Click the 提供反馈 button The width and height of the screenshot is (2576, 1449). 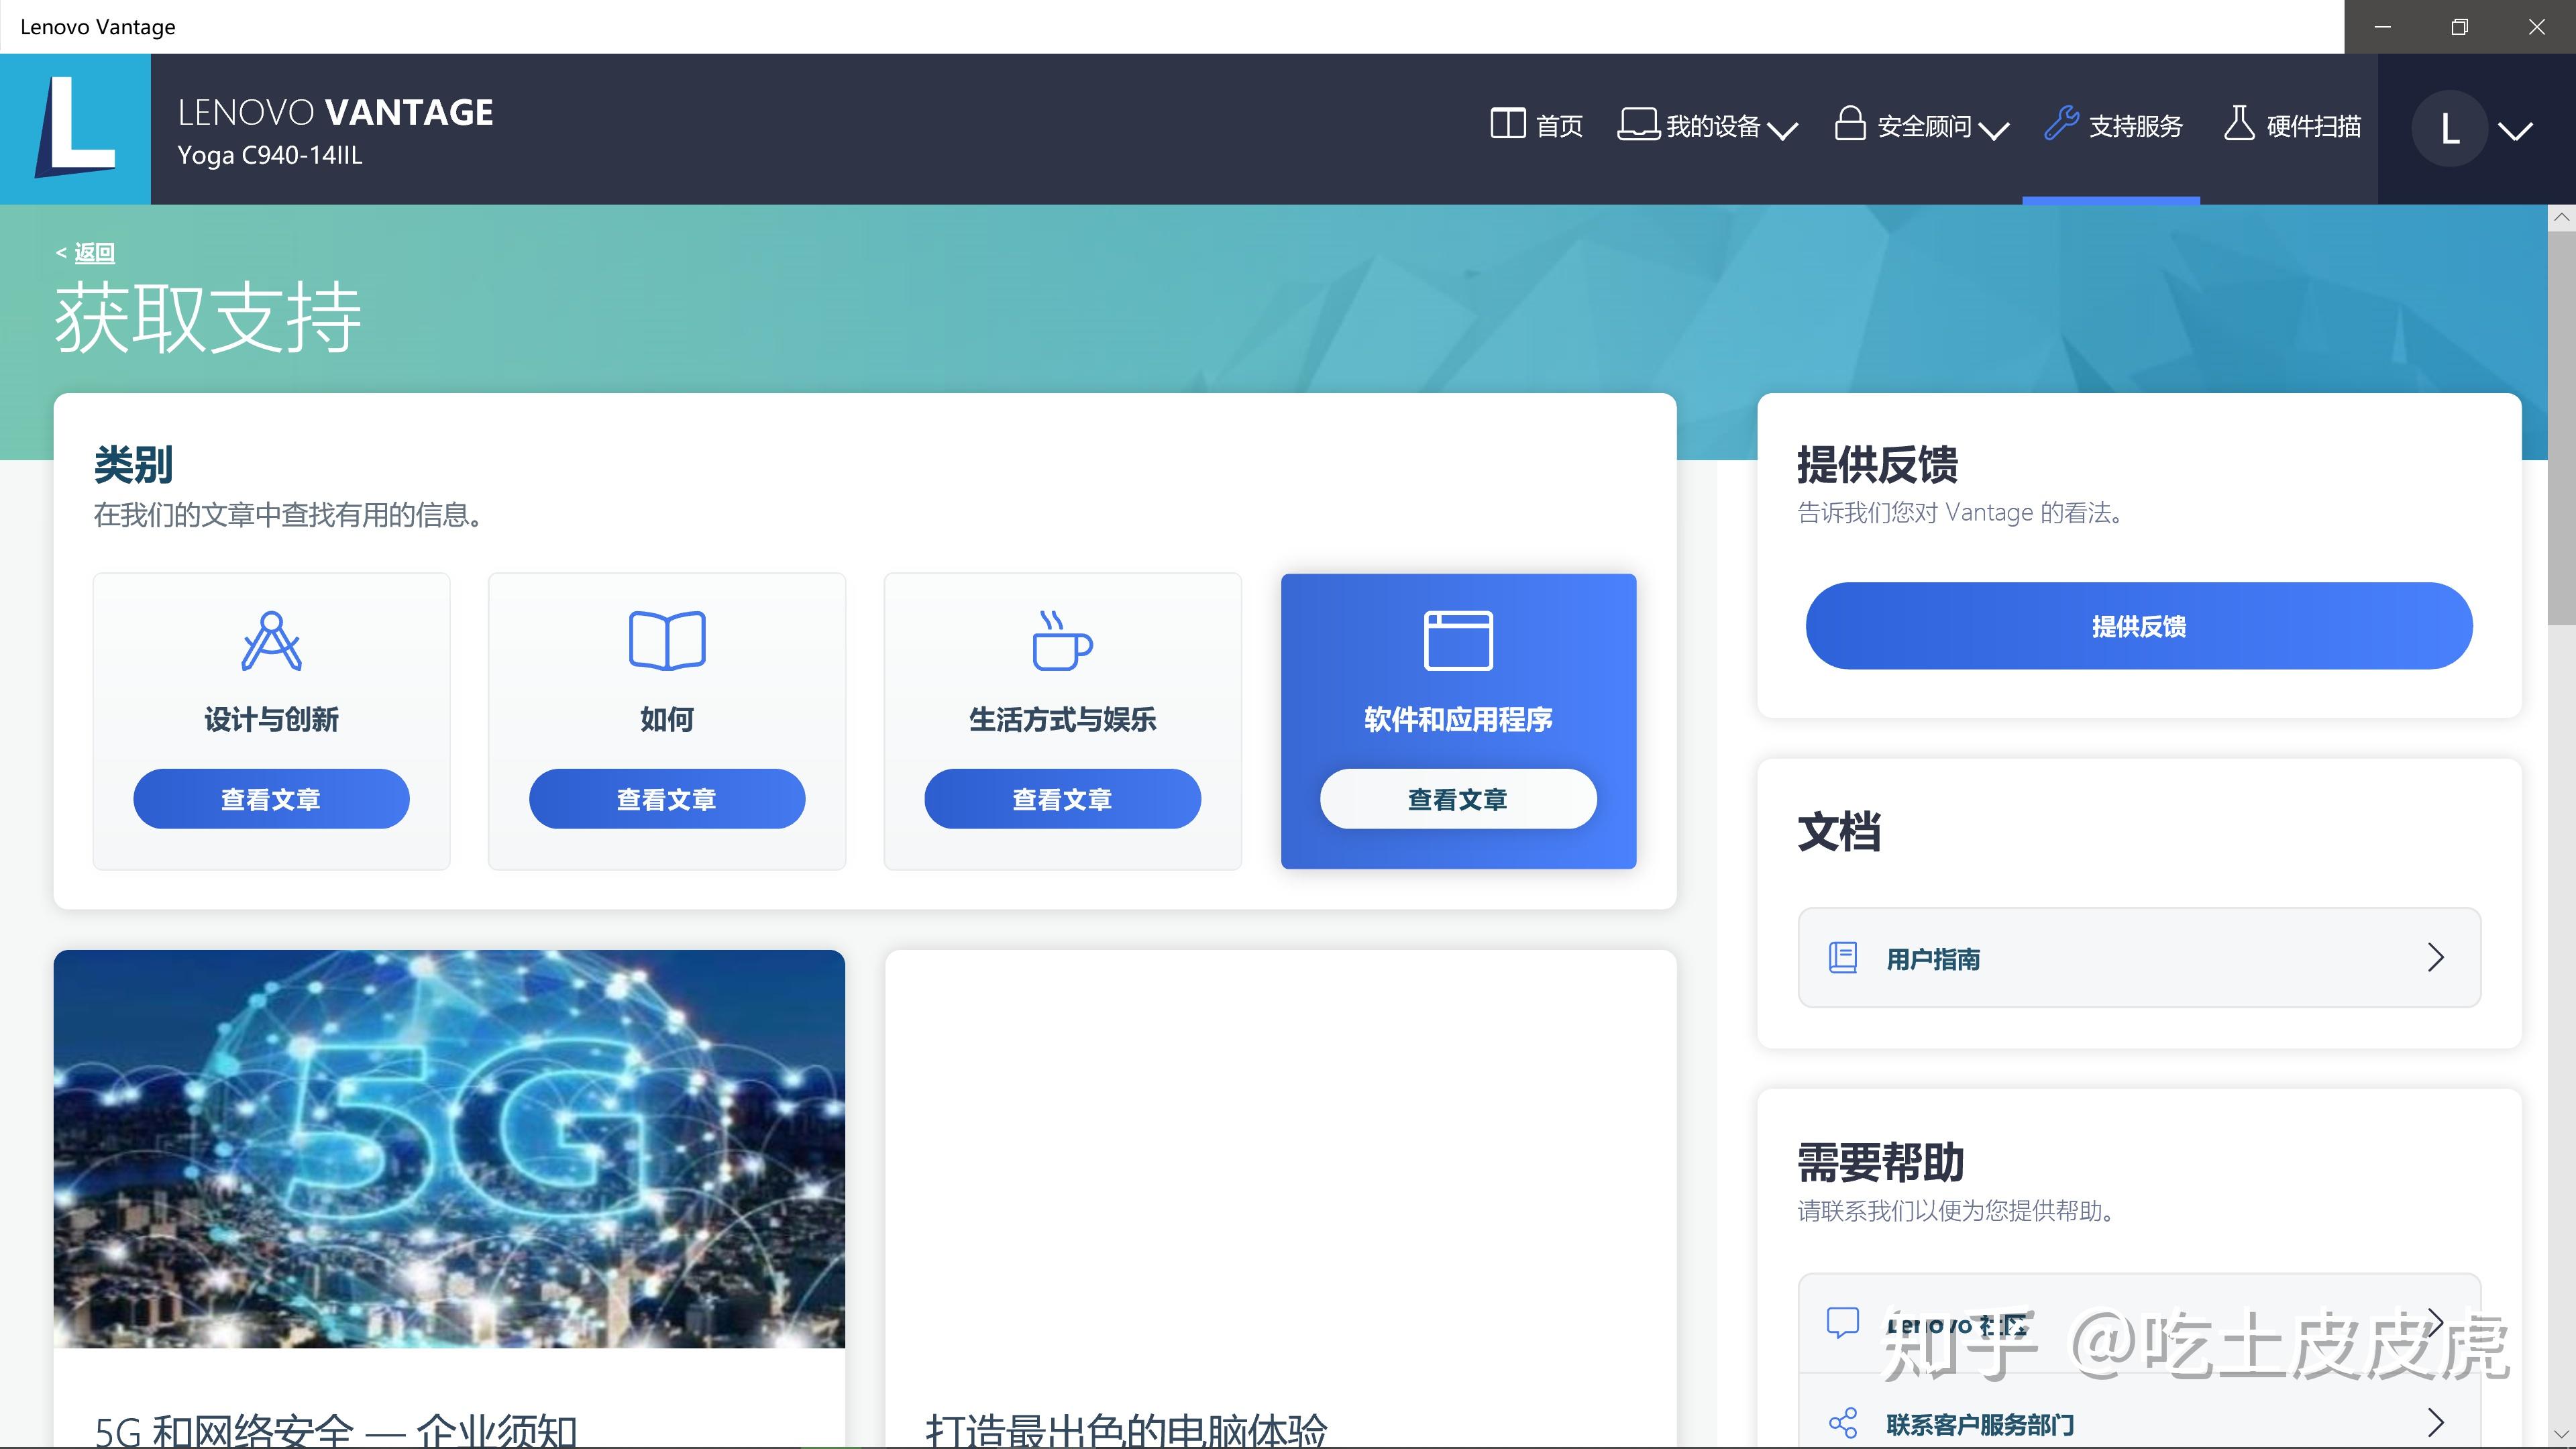pos(2139,626)
